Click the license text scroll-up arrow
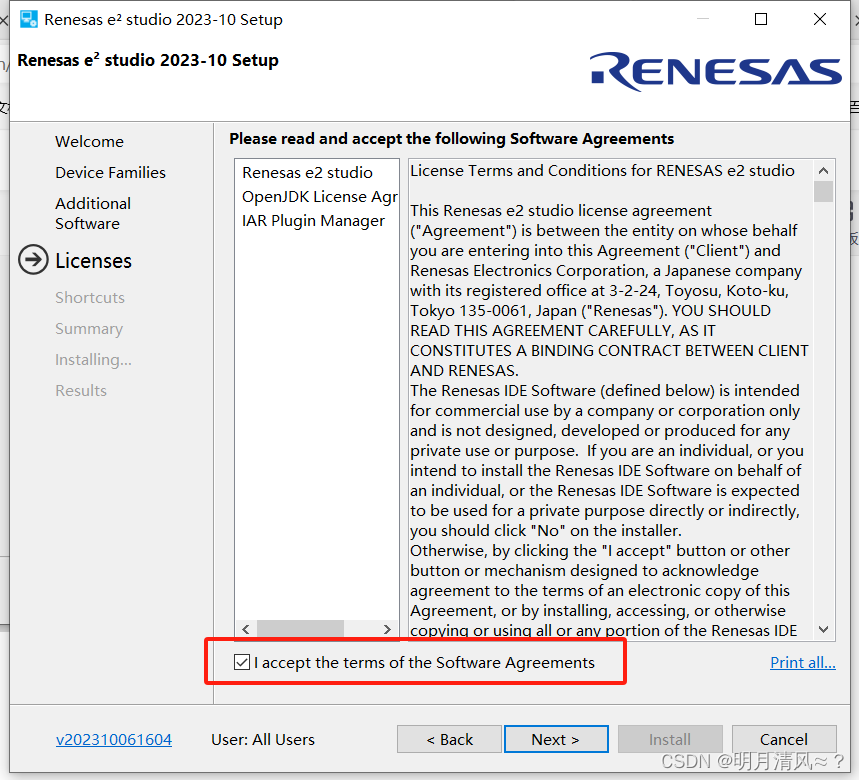 click(823, 170)
